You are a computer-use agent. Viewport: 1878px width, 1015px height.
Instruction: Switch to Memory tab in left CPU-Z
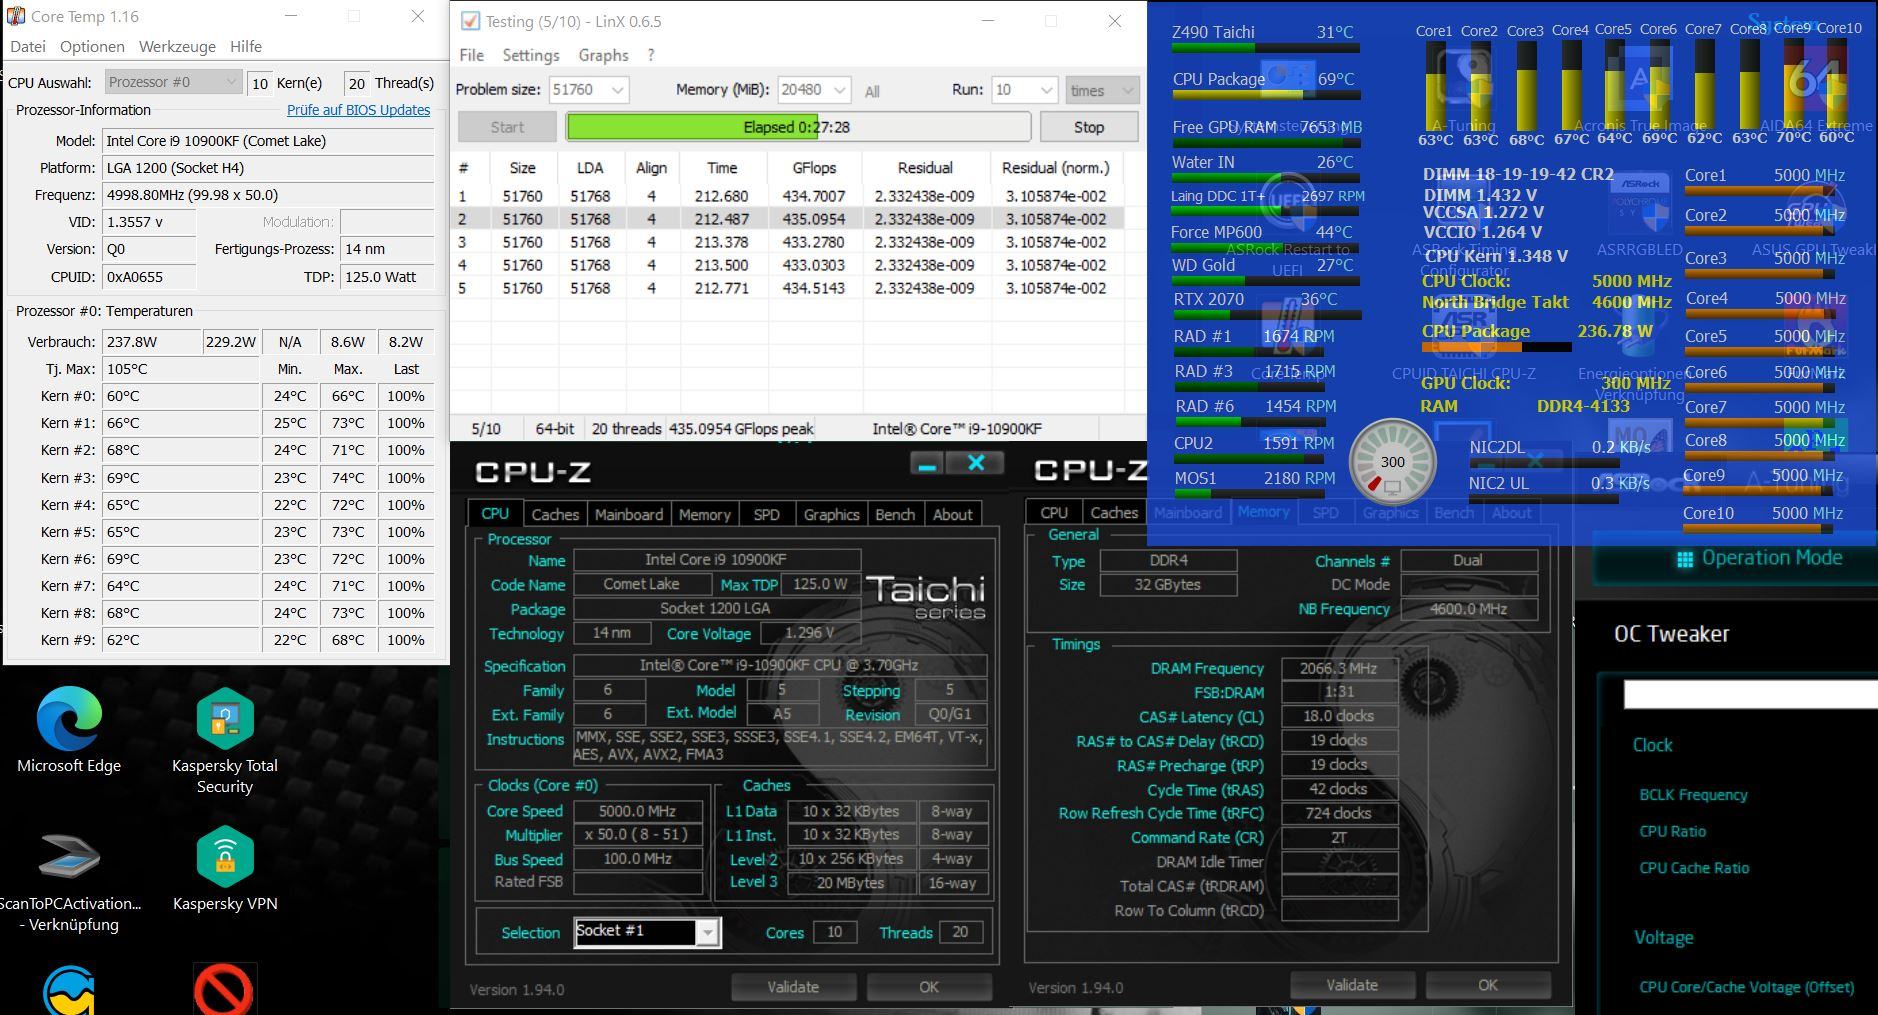click(705, 514)
